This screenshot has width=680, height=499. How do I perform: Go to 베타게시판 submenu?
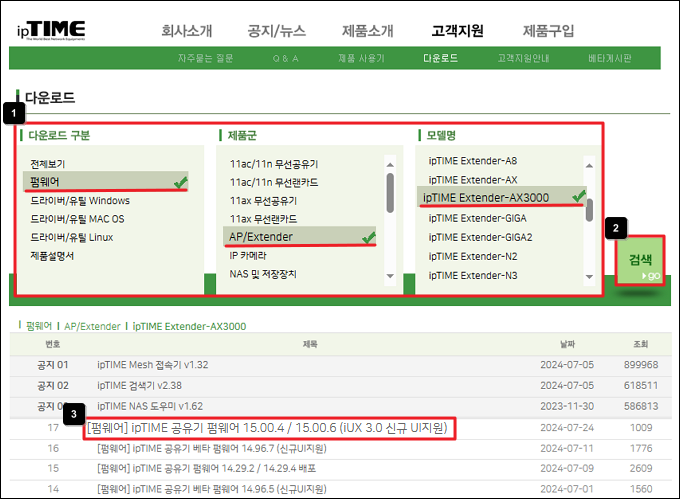610,58
